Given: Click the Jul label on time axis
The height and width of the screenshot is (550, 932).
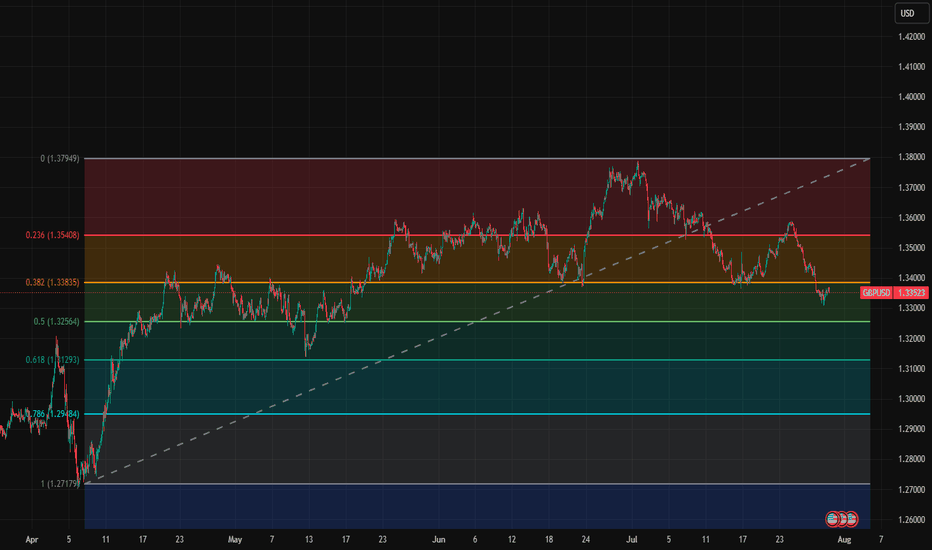Looking at the screenshot, I should point(632,540).
